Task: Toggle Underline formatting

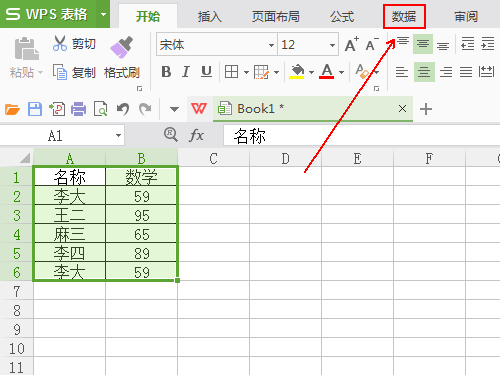Action: point(206,72)
